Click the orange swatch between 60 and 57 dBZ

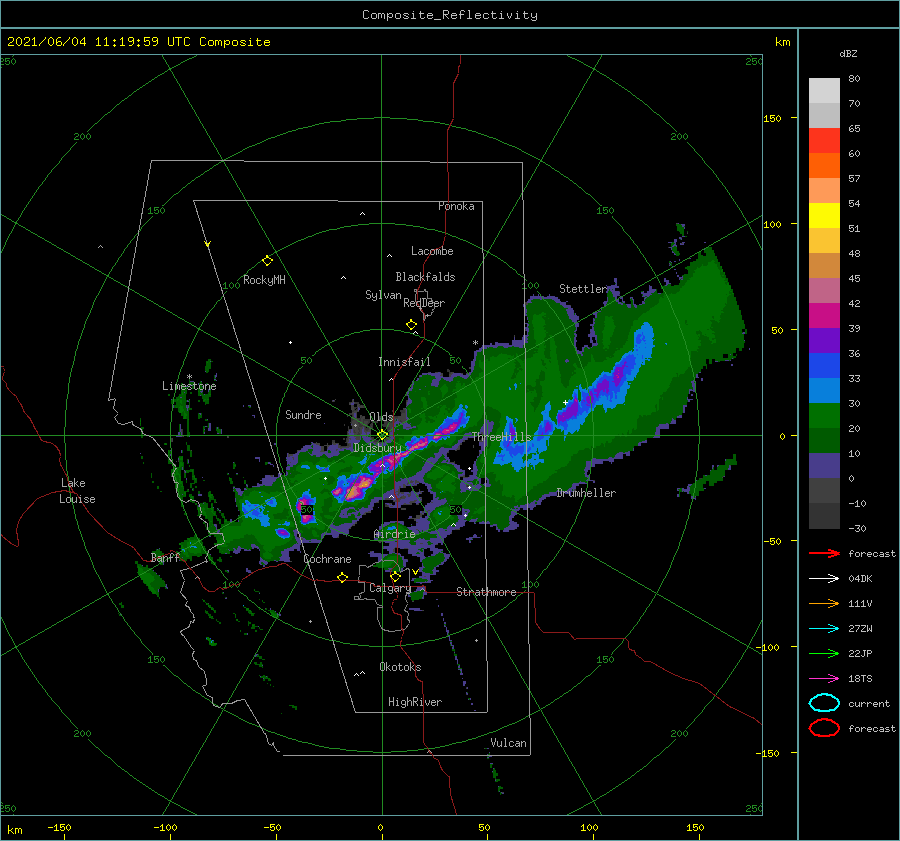click(824, 166)
